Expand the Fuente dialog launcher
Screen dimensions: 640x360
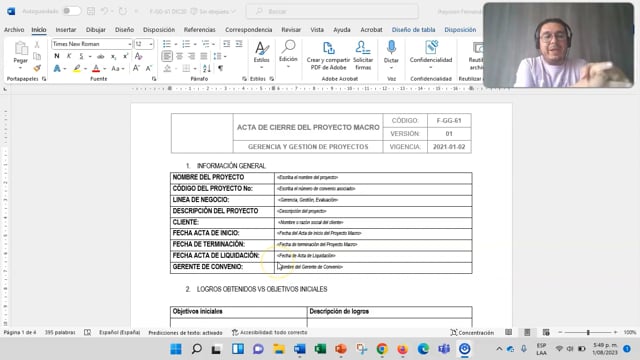[x=154, y=79]
